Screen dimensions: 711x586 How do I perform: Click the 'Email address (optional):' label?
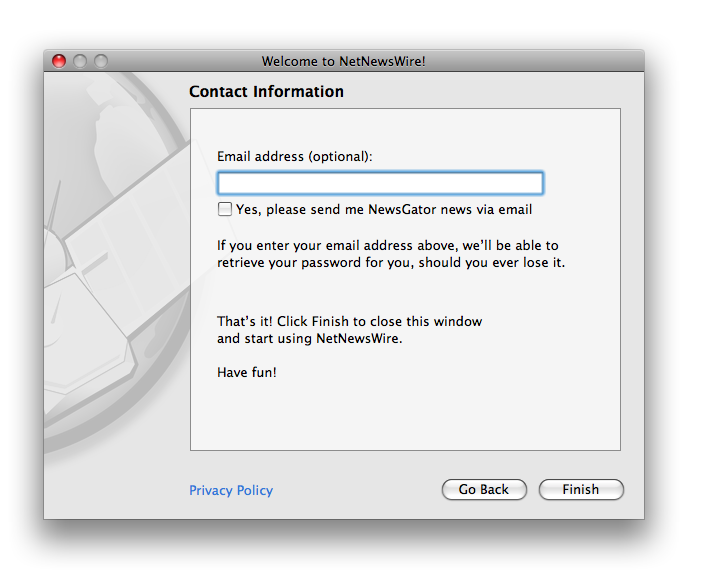(x=294, y=156)
